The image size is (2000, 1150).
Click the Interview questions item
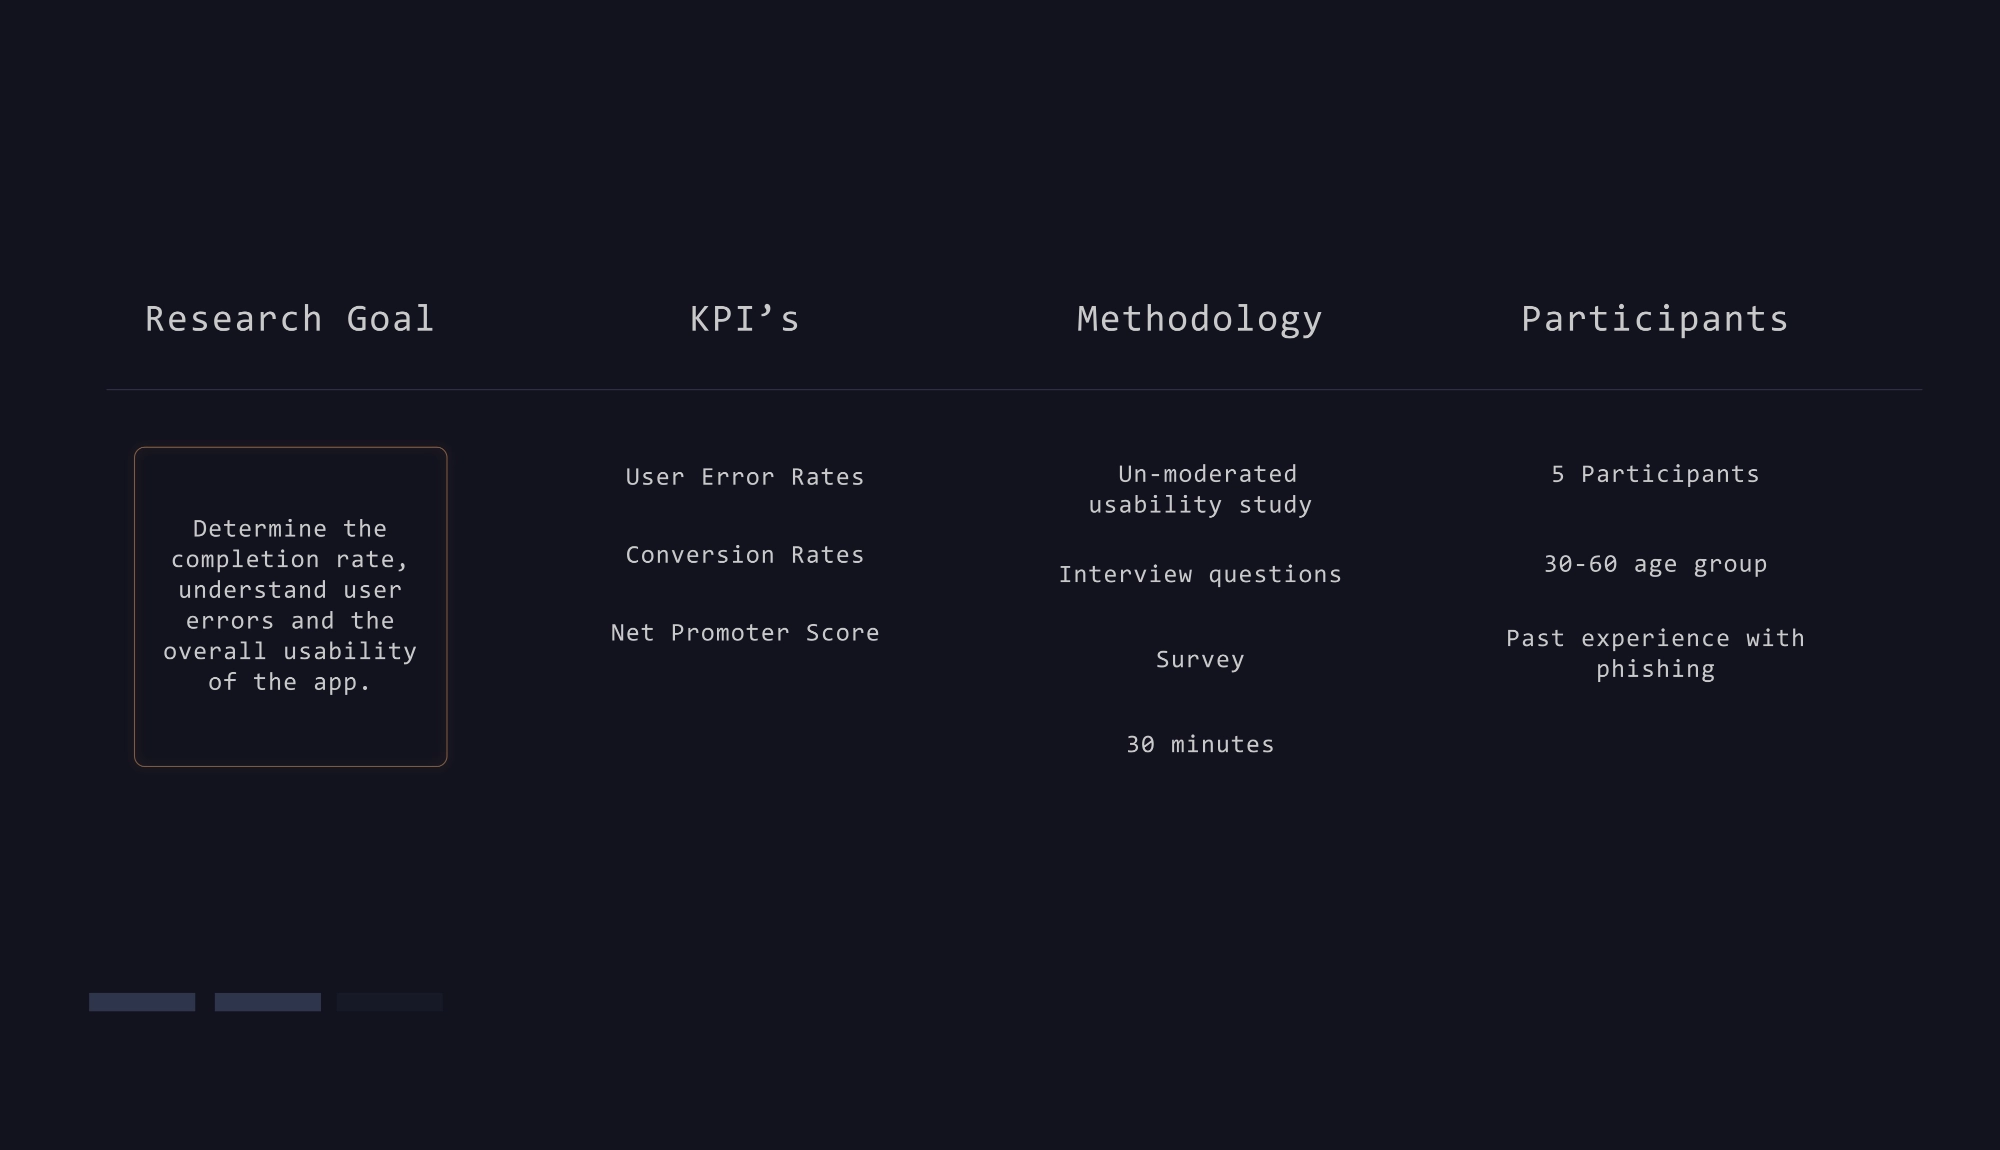click(x=1200, y=574)
